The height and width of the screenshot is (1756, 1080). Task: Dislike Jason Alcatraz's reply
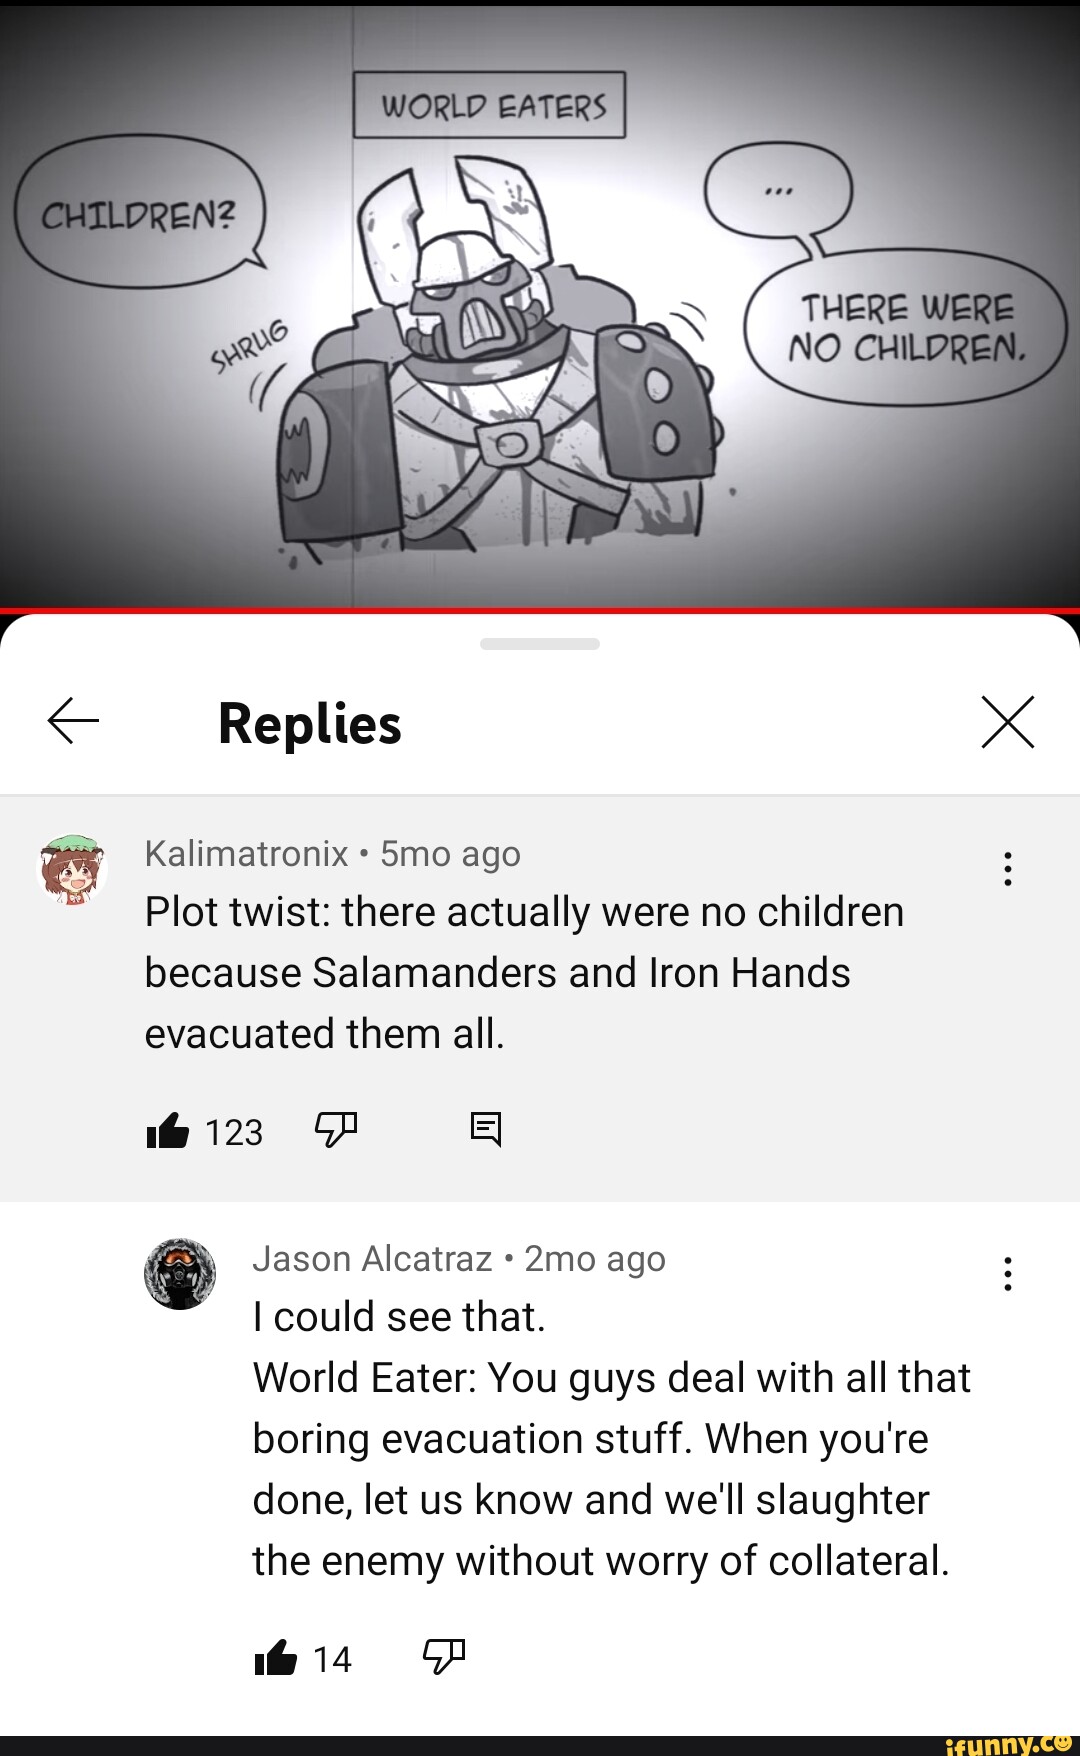tap(444, 1657)
